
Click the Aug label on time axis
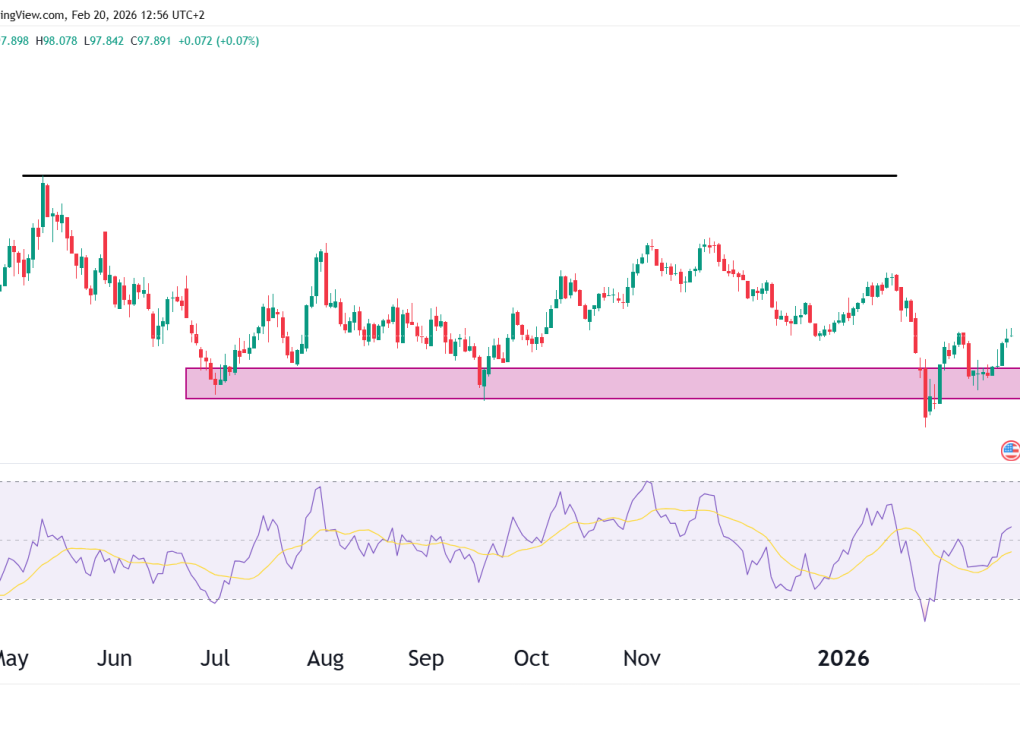point(325,659)
